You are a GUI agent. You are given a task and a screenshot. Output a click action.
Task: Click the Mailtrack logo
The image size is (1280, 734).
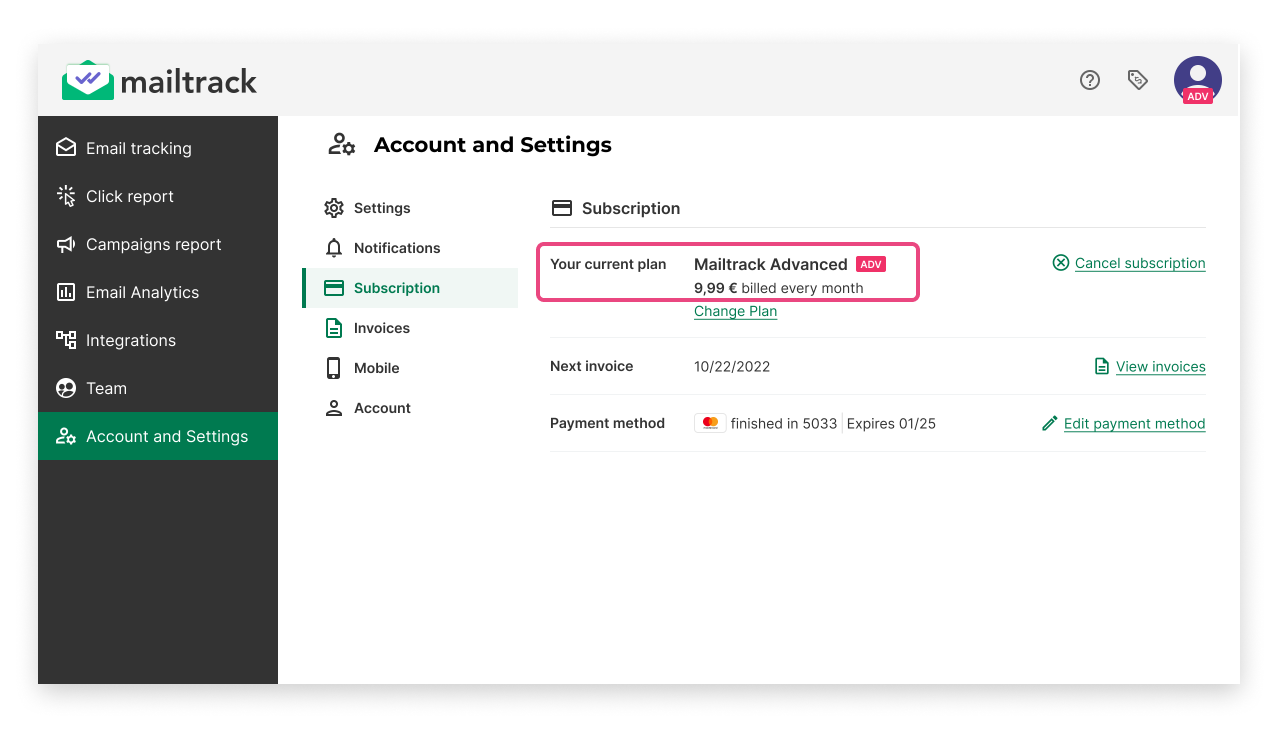[x=160, y=81]
